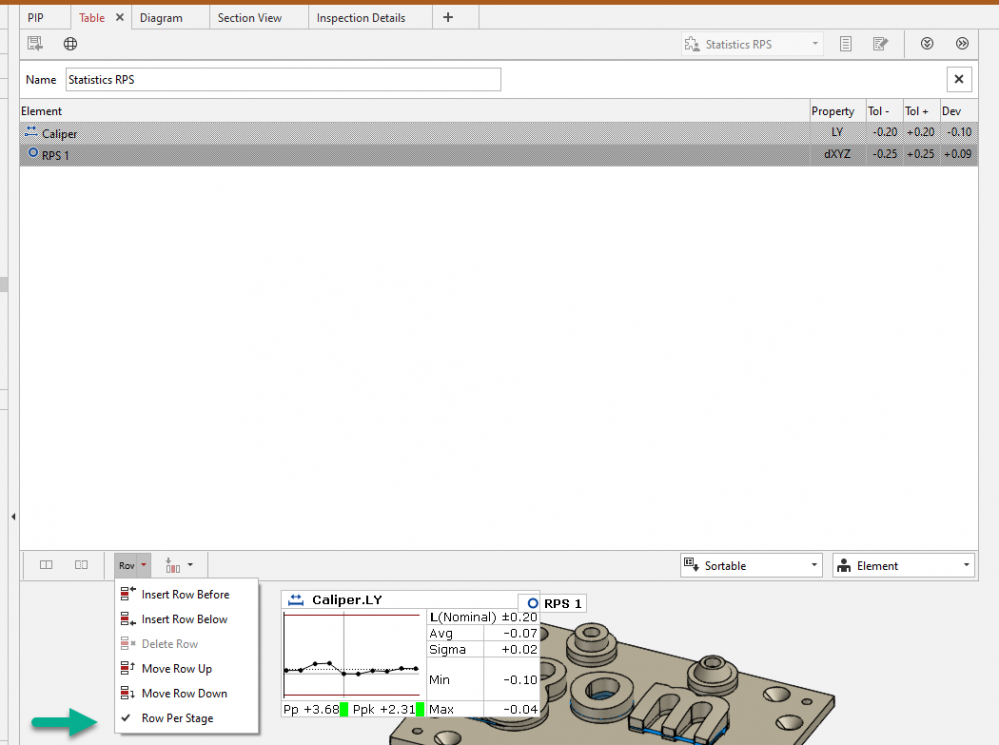The width and height of the screenshot is (999, 745).
Task: Toggle the Row Per Stage checkmark option
Action: 177,718
